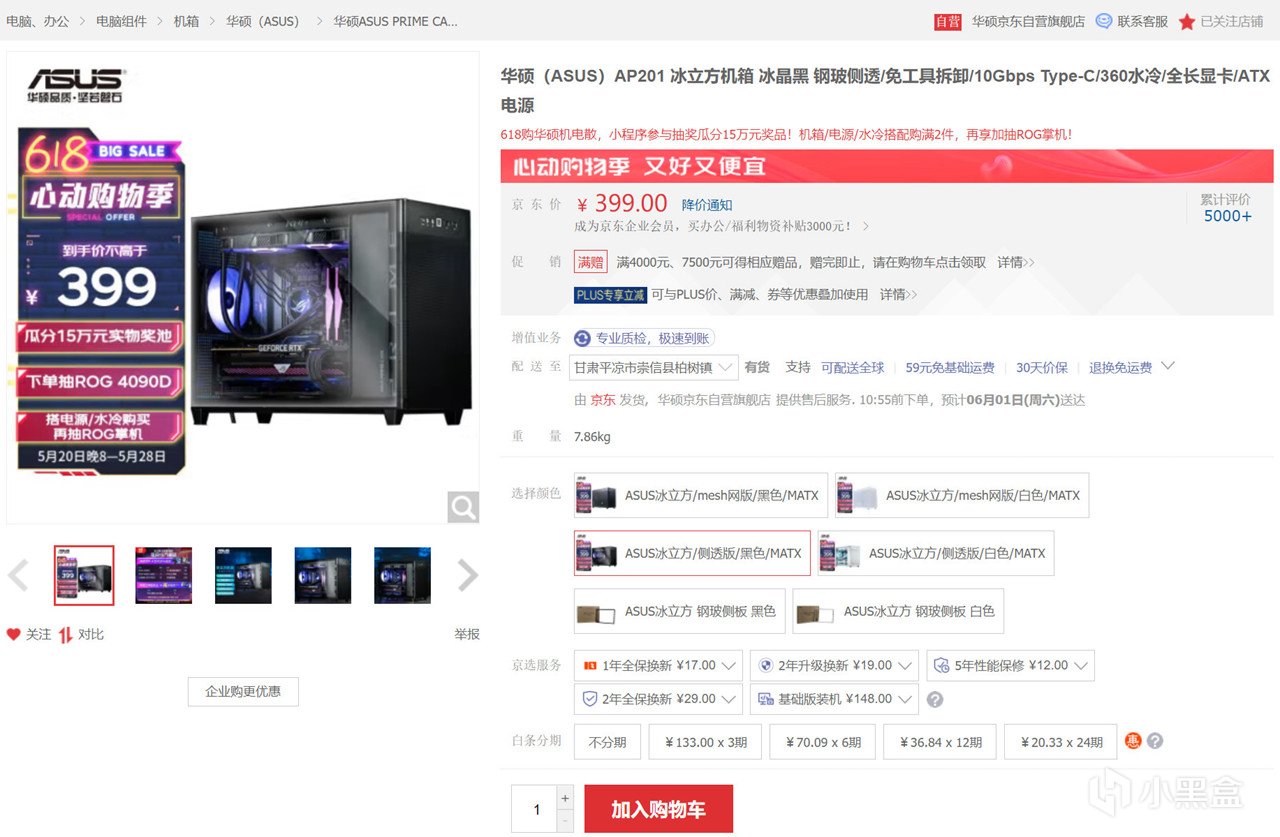Click the help icon beside 白条分期 options
The image size is (1280, 837).
tap(1155, 741)
